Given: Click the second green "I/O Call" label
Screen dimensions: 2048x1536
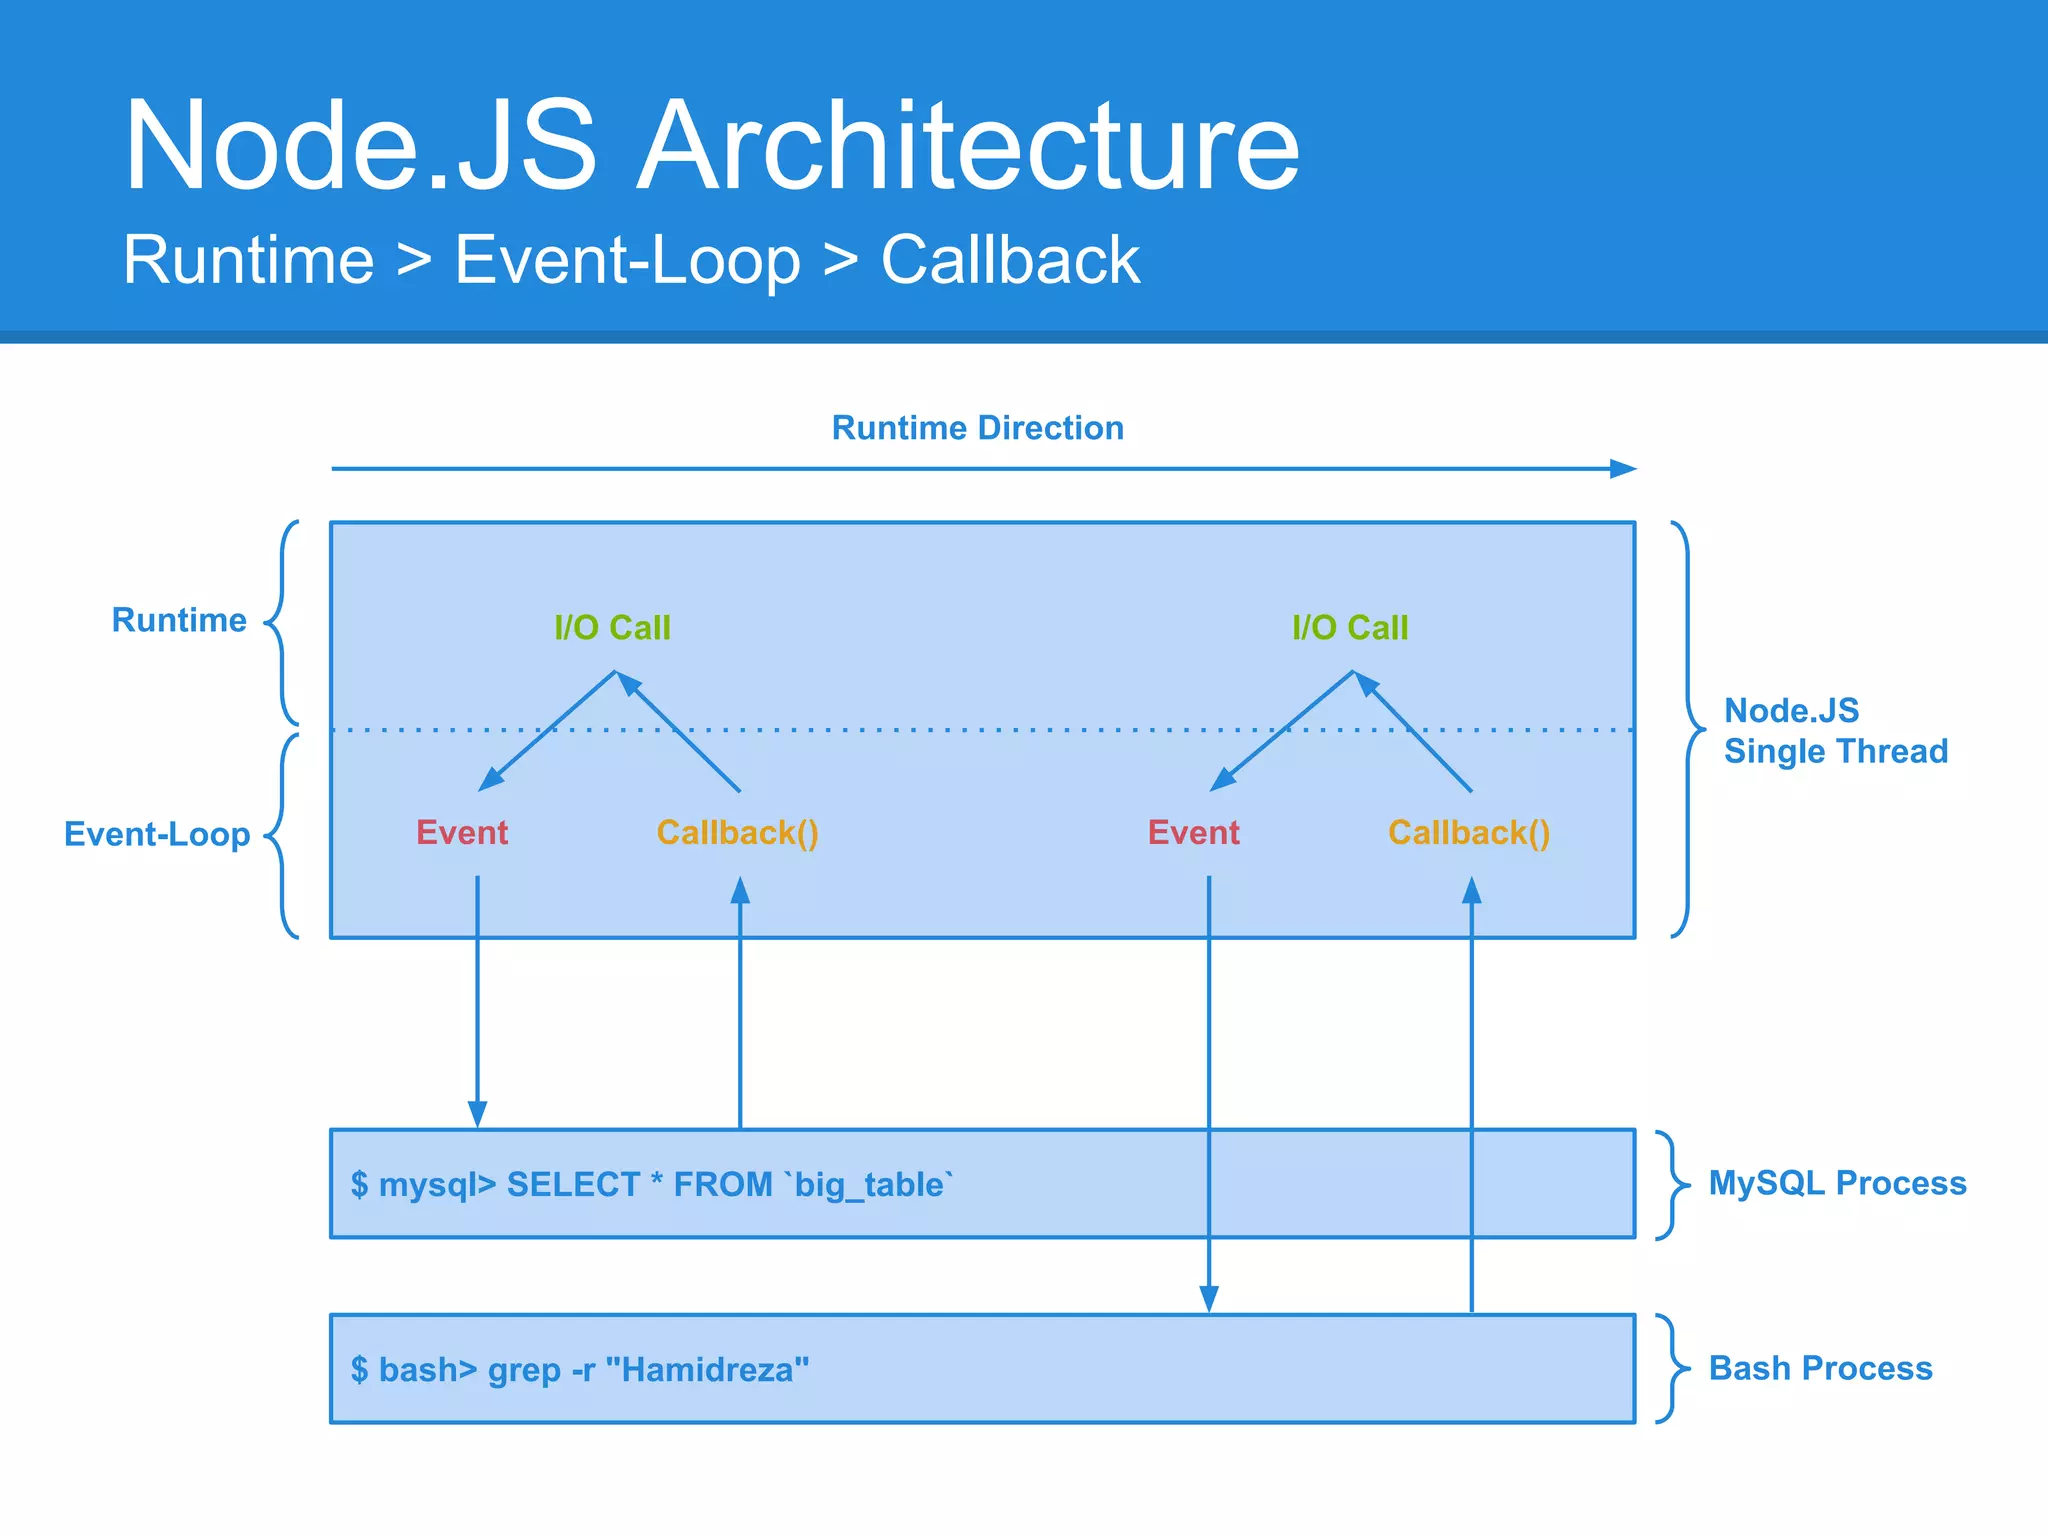Looking at the screenshot, I should pyautogui.click(x=1350, y=628).
